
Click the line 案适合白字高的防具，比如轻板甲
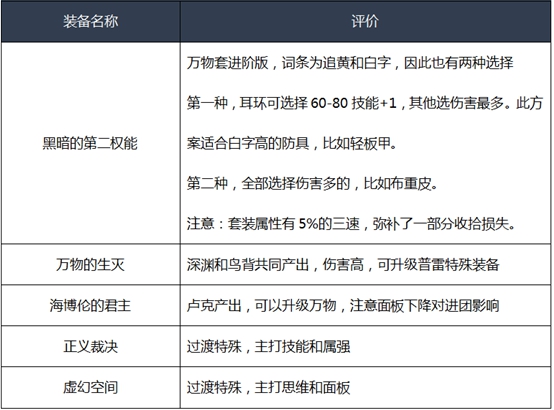[291, 144]
